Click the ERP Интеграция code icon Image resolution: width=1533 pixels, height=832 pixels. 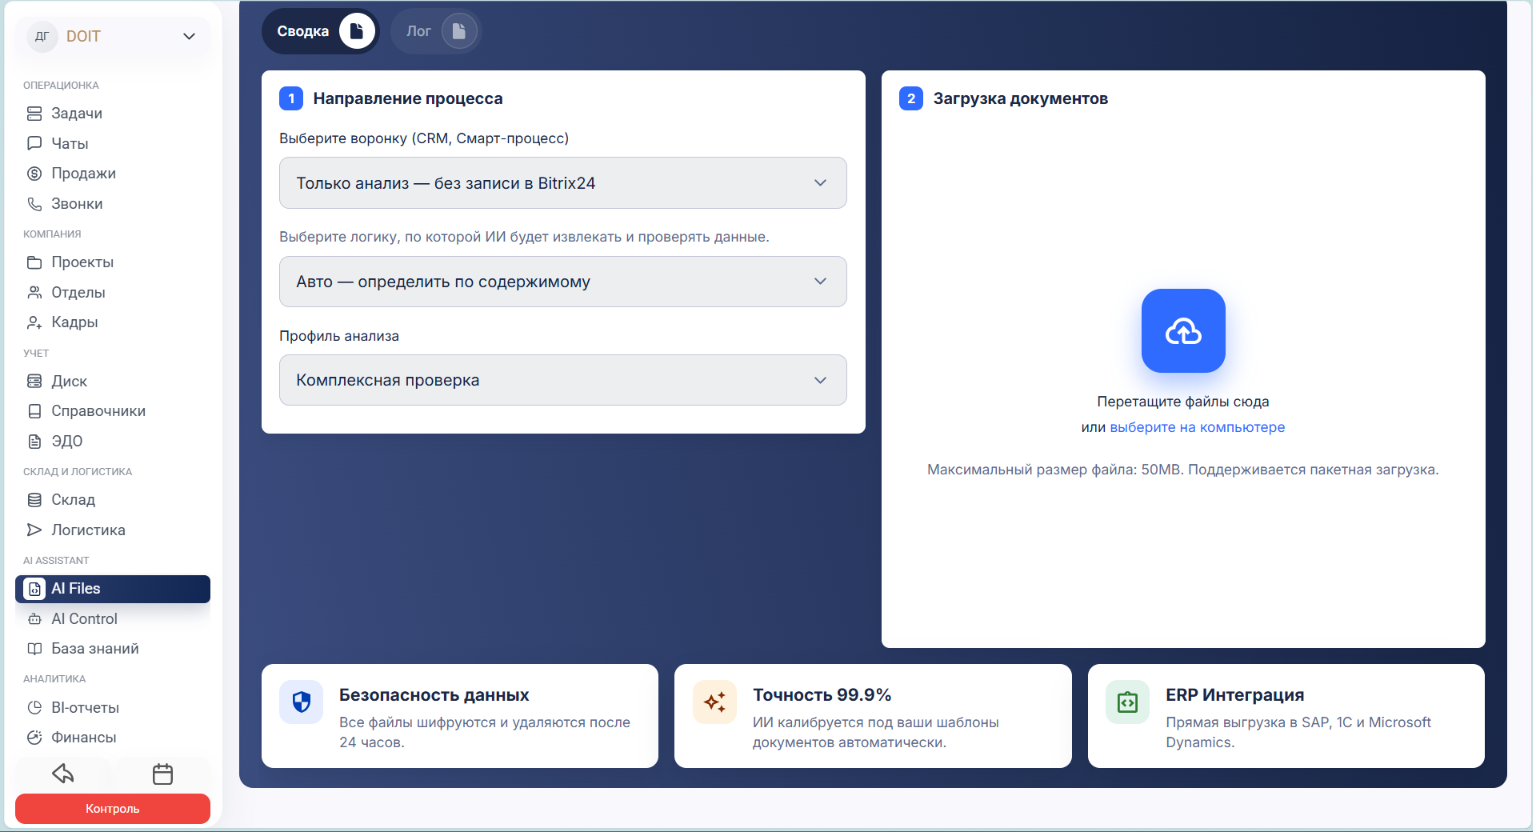pos(1127,703)
